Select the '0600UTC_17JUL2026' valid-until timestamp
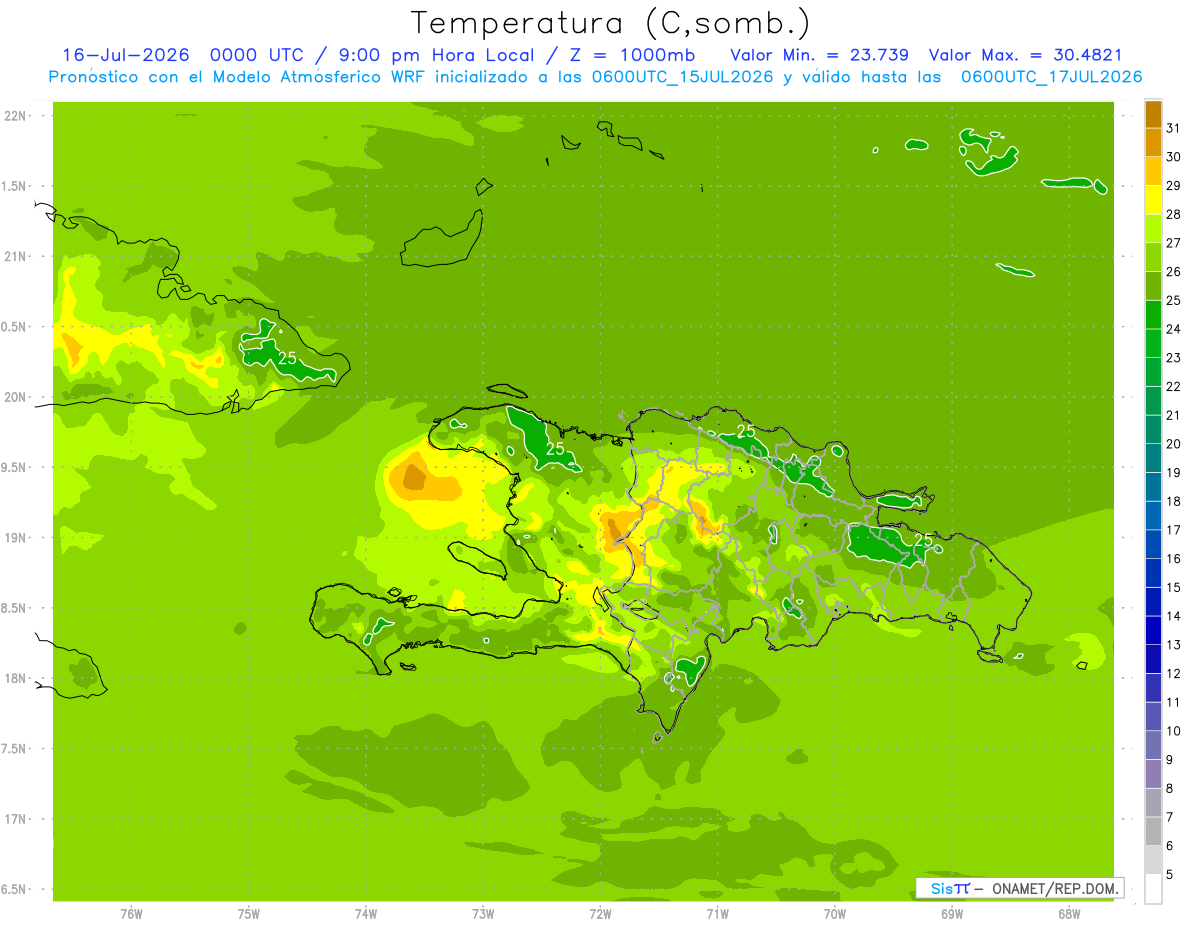 (1051, 77)
